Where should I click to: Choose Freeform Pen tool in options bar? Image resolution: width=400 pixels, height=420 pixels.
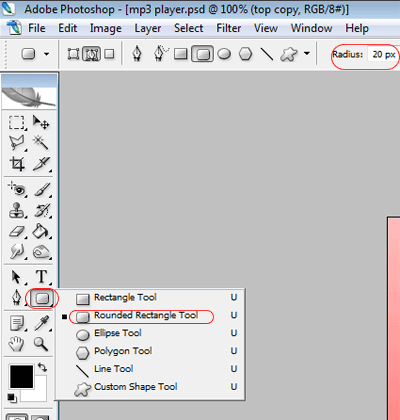click(x=161, y=54)
